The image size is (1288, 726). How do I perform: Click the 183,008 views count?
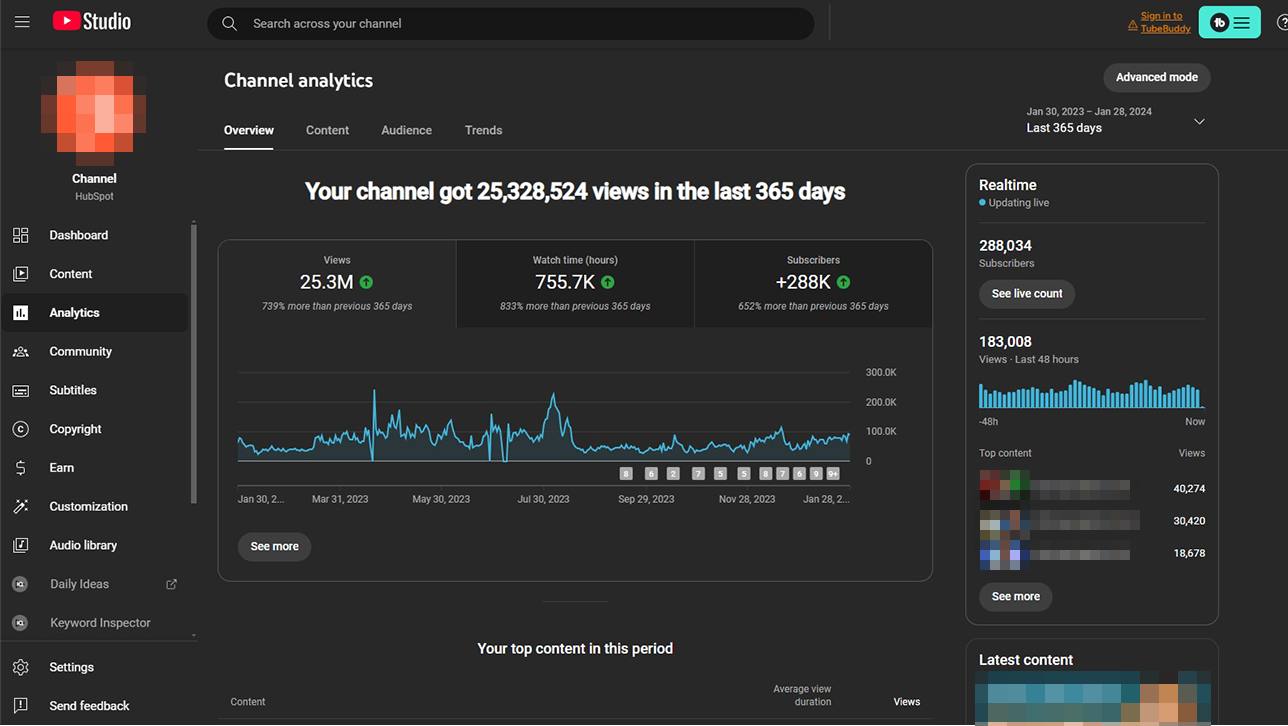coord(1005,341)
